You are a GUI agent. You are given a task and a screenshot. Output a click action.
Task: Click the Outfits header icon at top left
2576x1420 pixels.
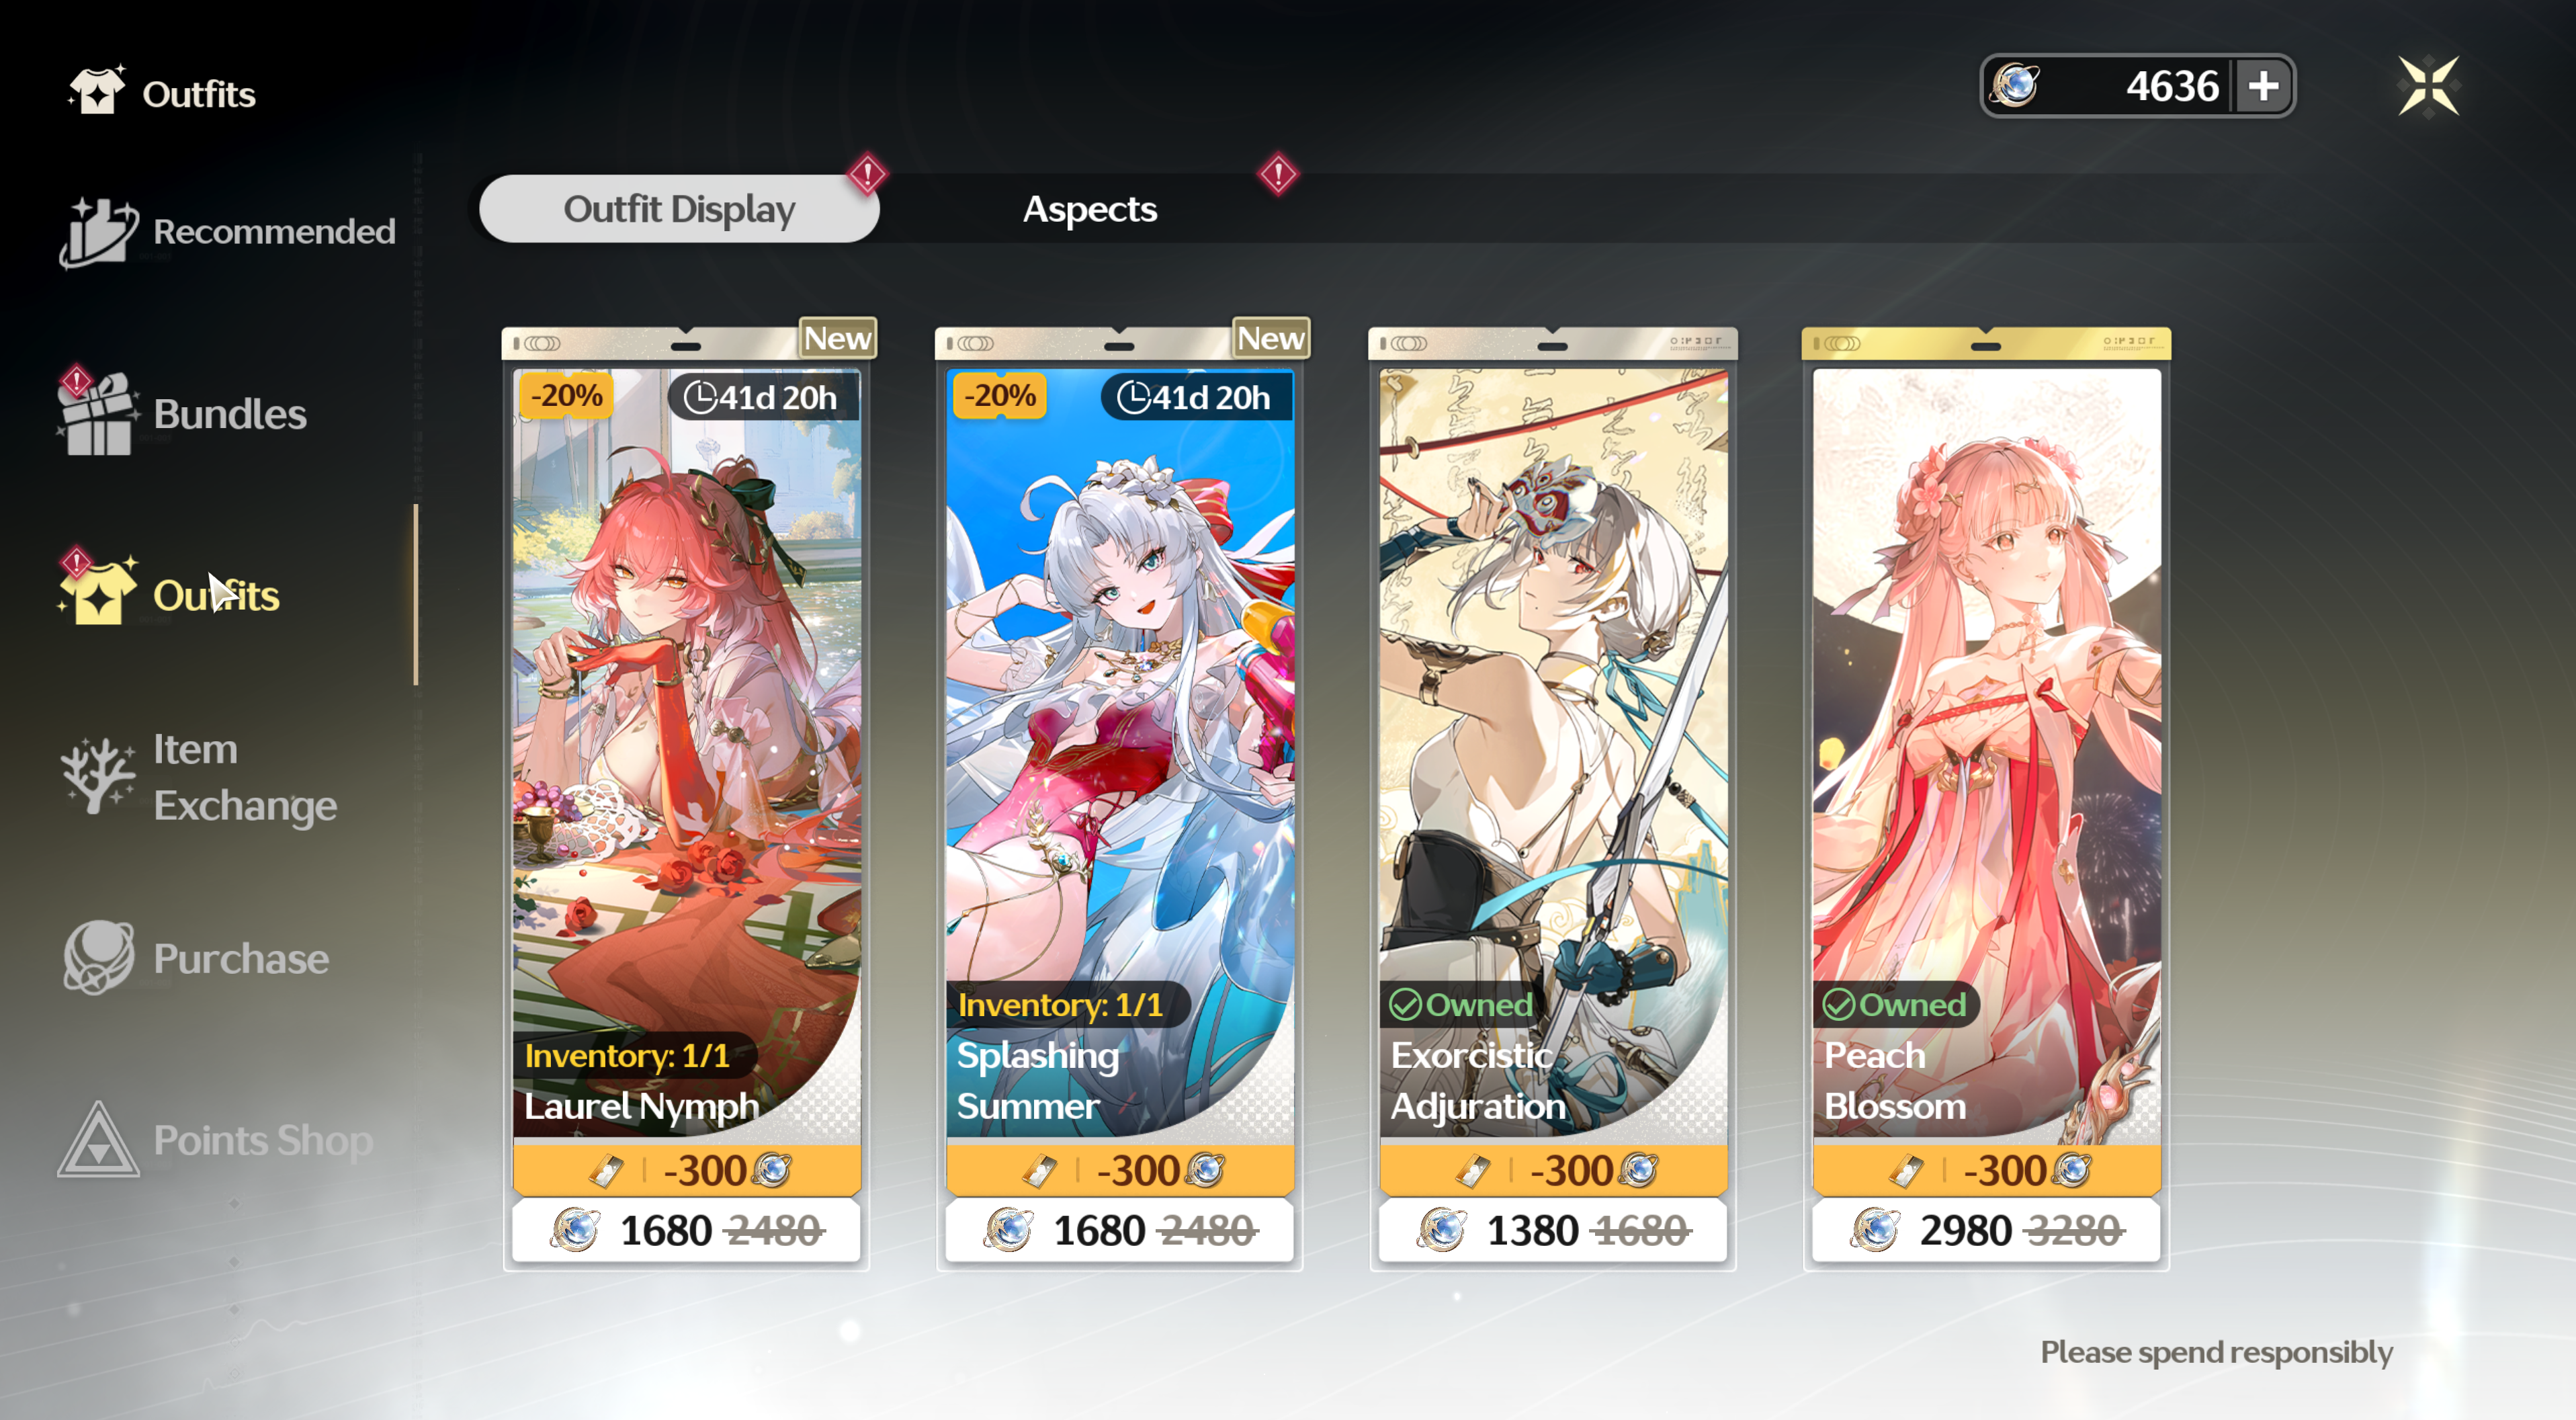pos(96,92)
